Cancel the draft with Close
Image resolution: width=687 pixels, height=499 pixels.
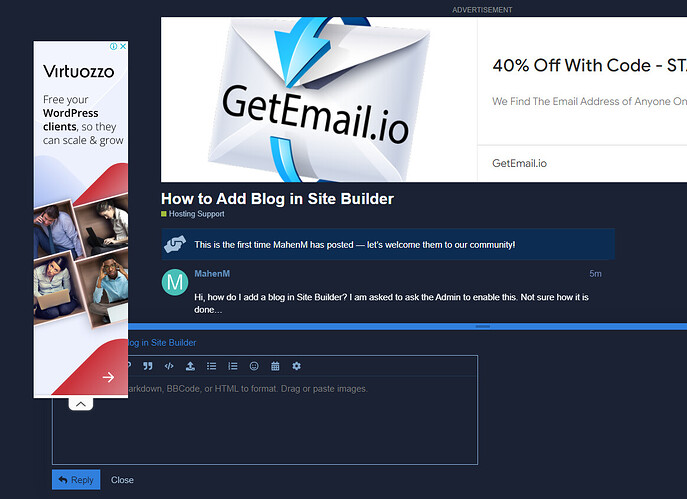[x=122, y=480]
